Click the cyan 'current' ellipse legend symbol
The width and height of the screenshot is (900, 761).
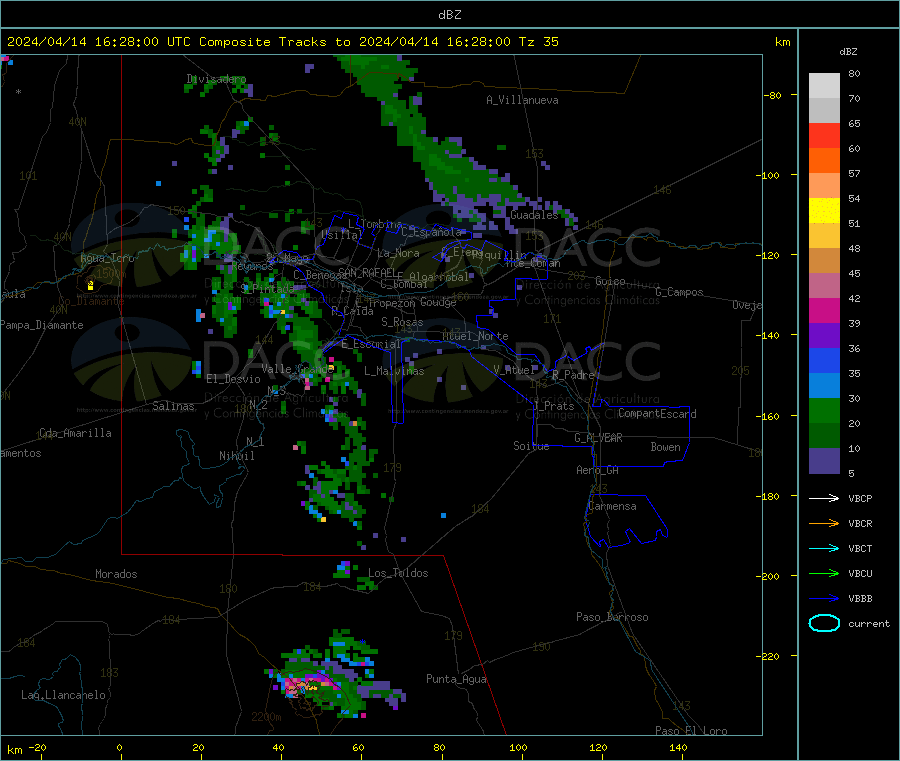point(824,623)
